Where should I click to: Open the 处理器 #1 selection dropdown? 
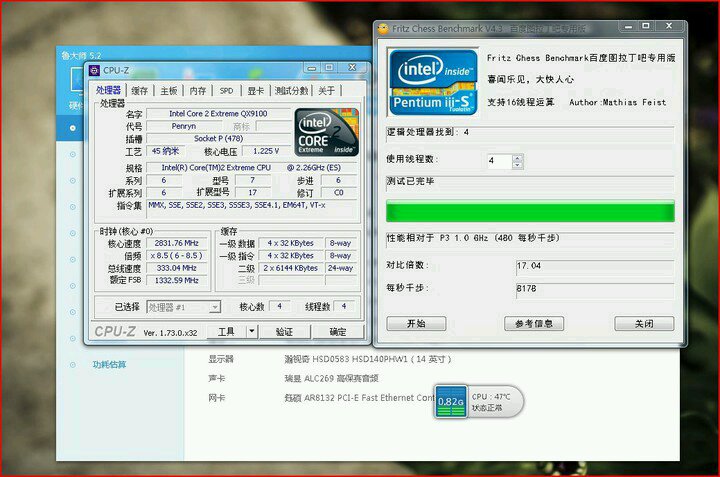[x=184, y=307]
